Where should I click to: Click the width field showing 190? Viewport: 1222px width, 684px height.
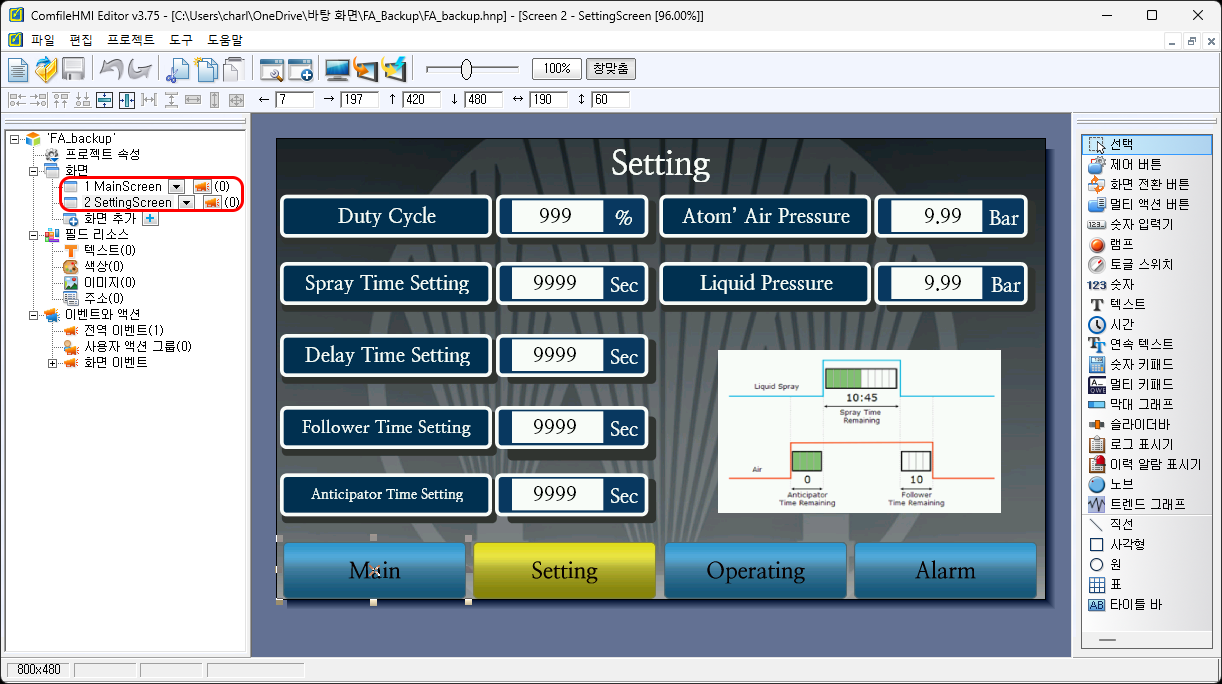coord(548,100)
